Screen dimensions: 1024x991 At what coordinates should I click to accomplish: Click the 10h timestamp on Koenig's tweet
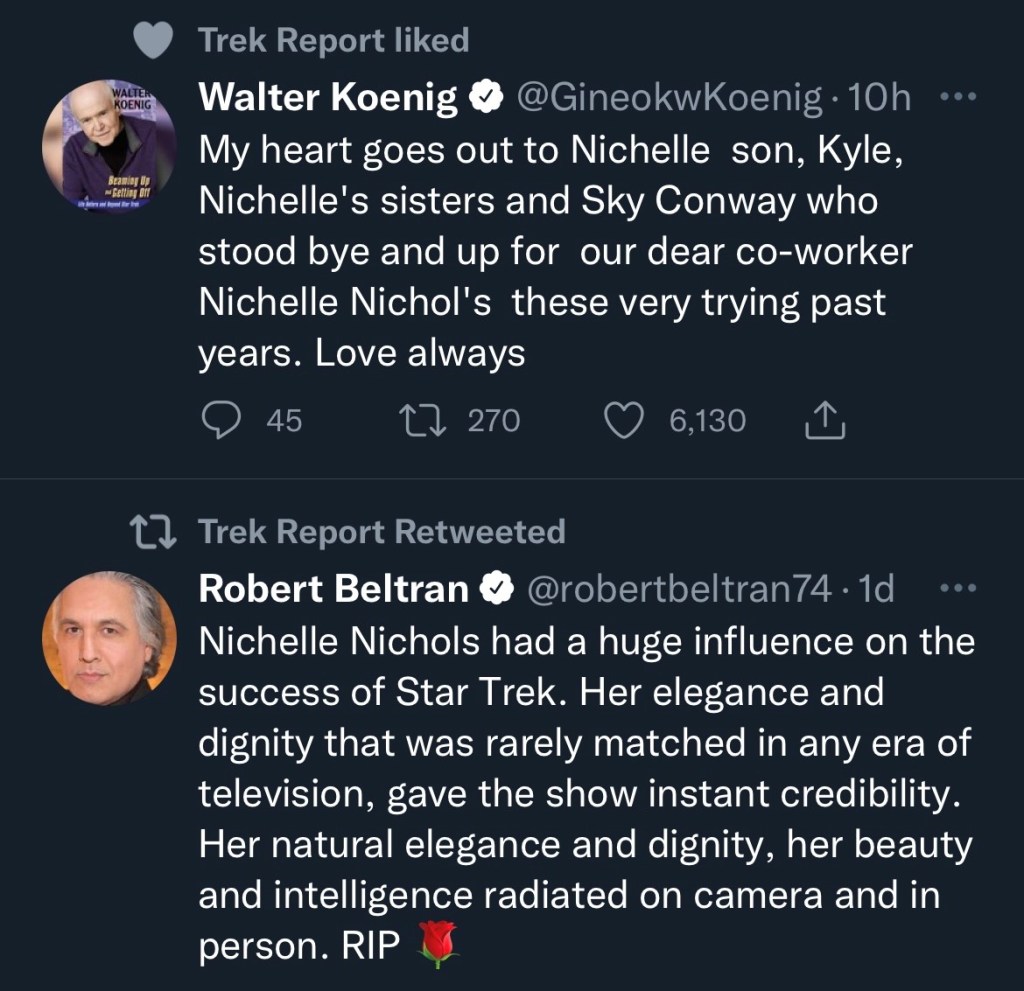point(878,98)
